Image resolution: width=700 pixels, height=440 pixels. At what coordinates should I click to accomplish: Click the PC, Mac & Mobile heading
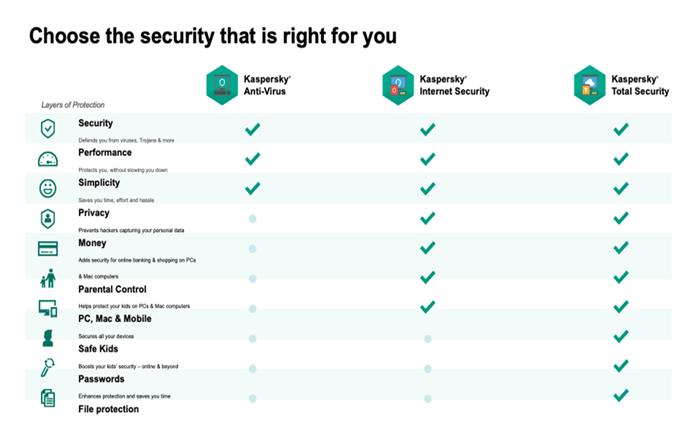pyautogui.click(x=115, y=319)
